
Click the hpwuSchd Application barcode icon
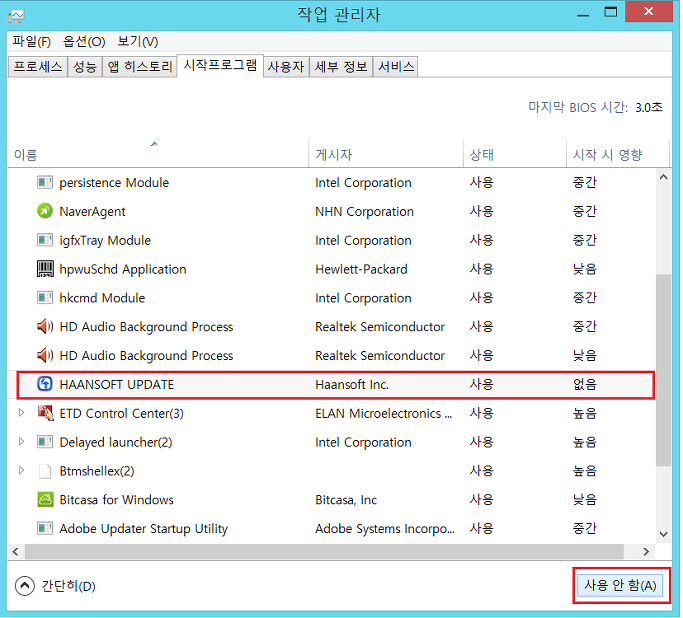click(45, 269)
